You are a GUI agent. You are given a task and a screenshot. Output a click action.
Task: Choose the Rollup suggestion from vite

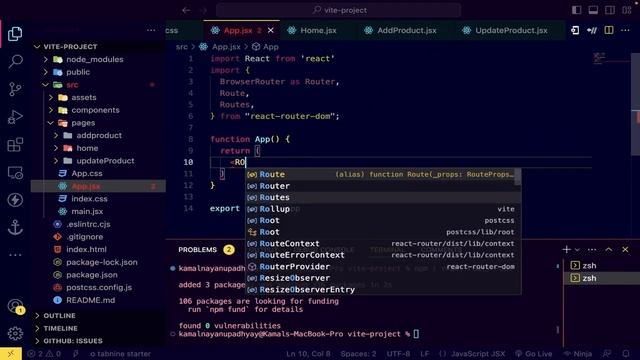click(383, 209)
